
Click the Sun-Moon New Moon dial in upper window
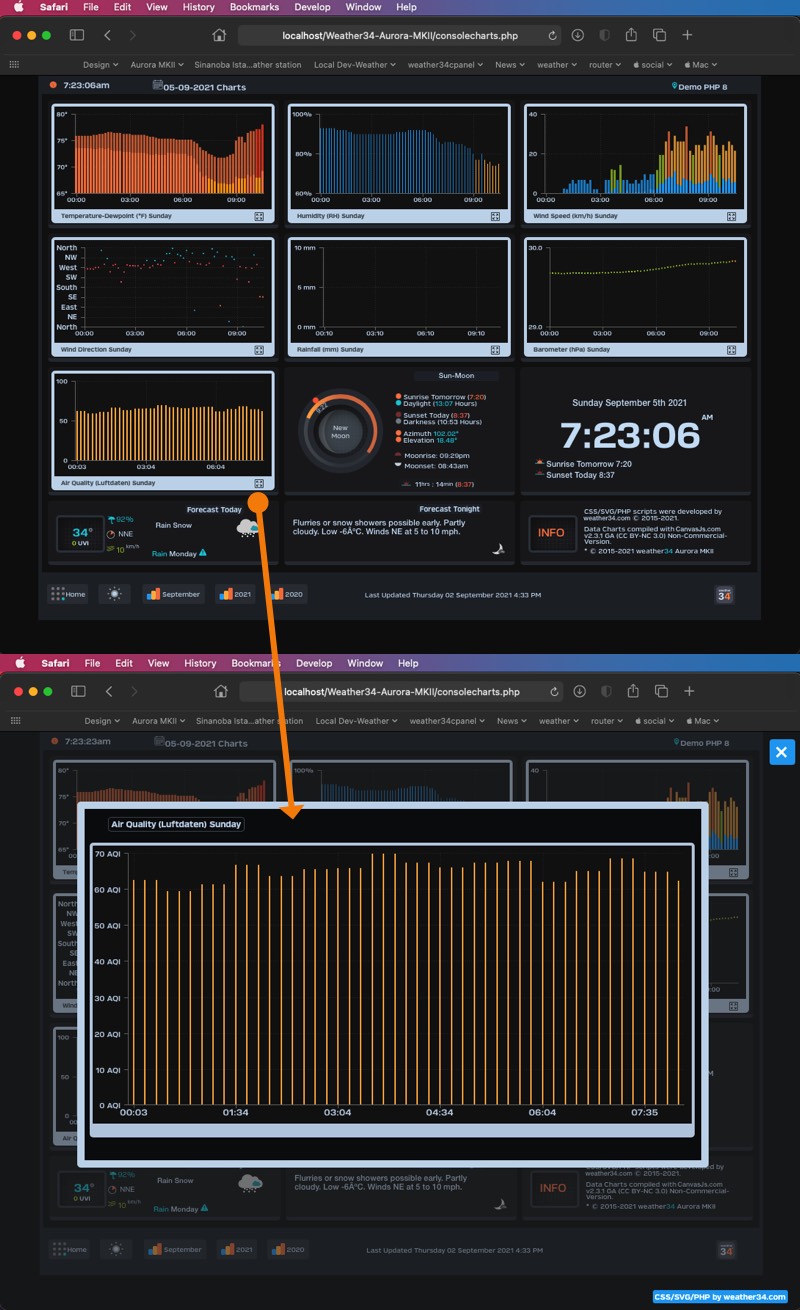coord(340,432)
